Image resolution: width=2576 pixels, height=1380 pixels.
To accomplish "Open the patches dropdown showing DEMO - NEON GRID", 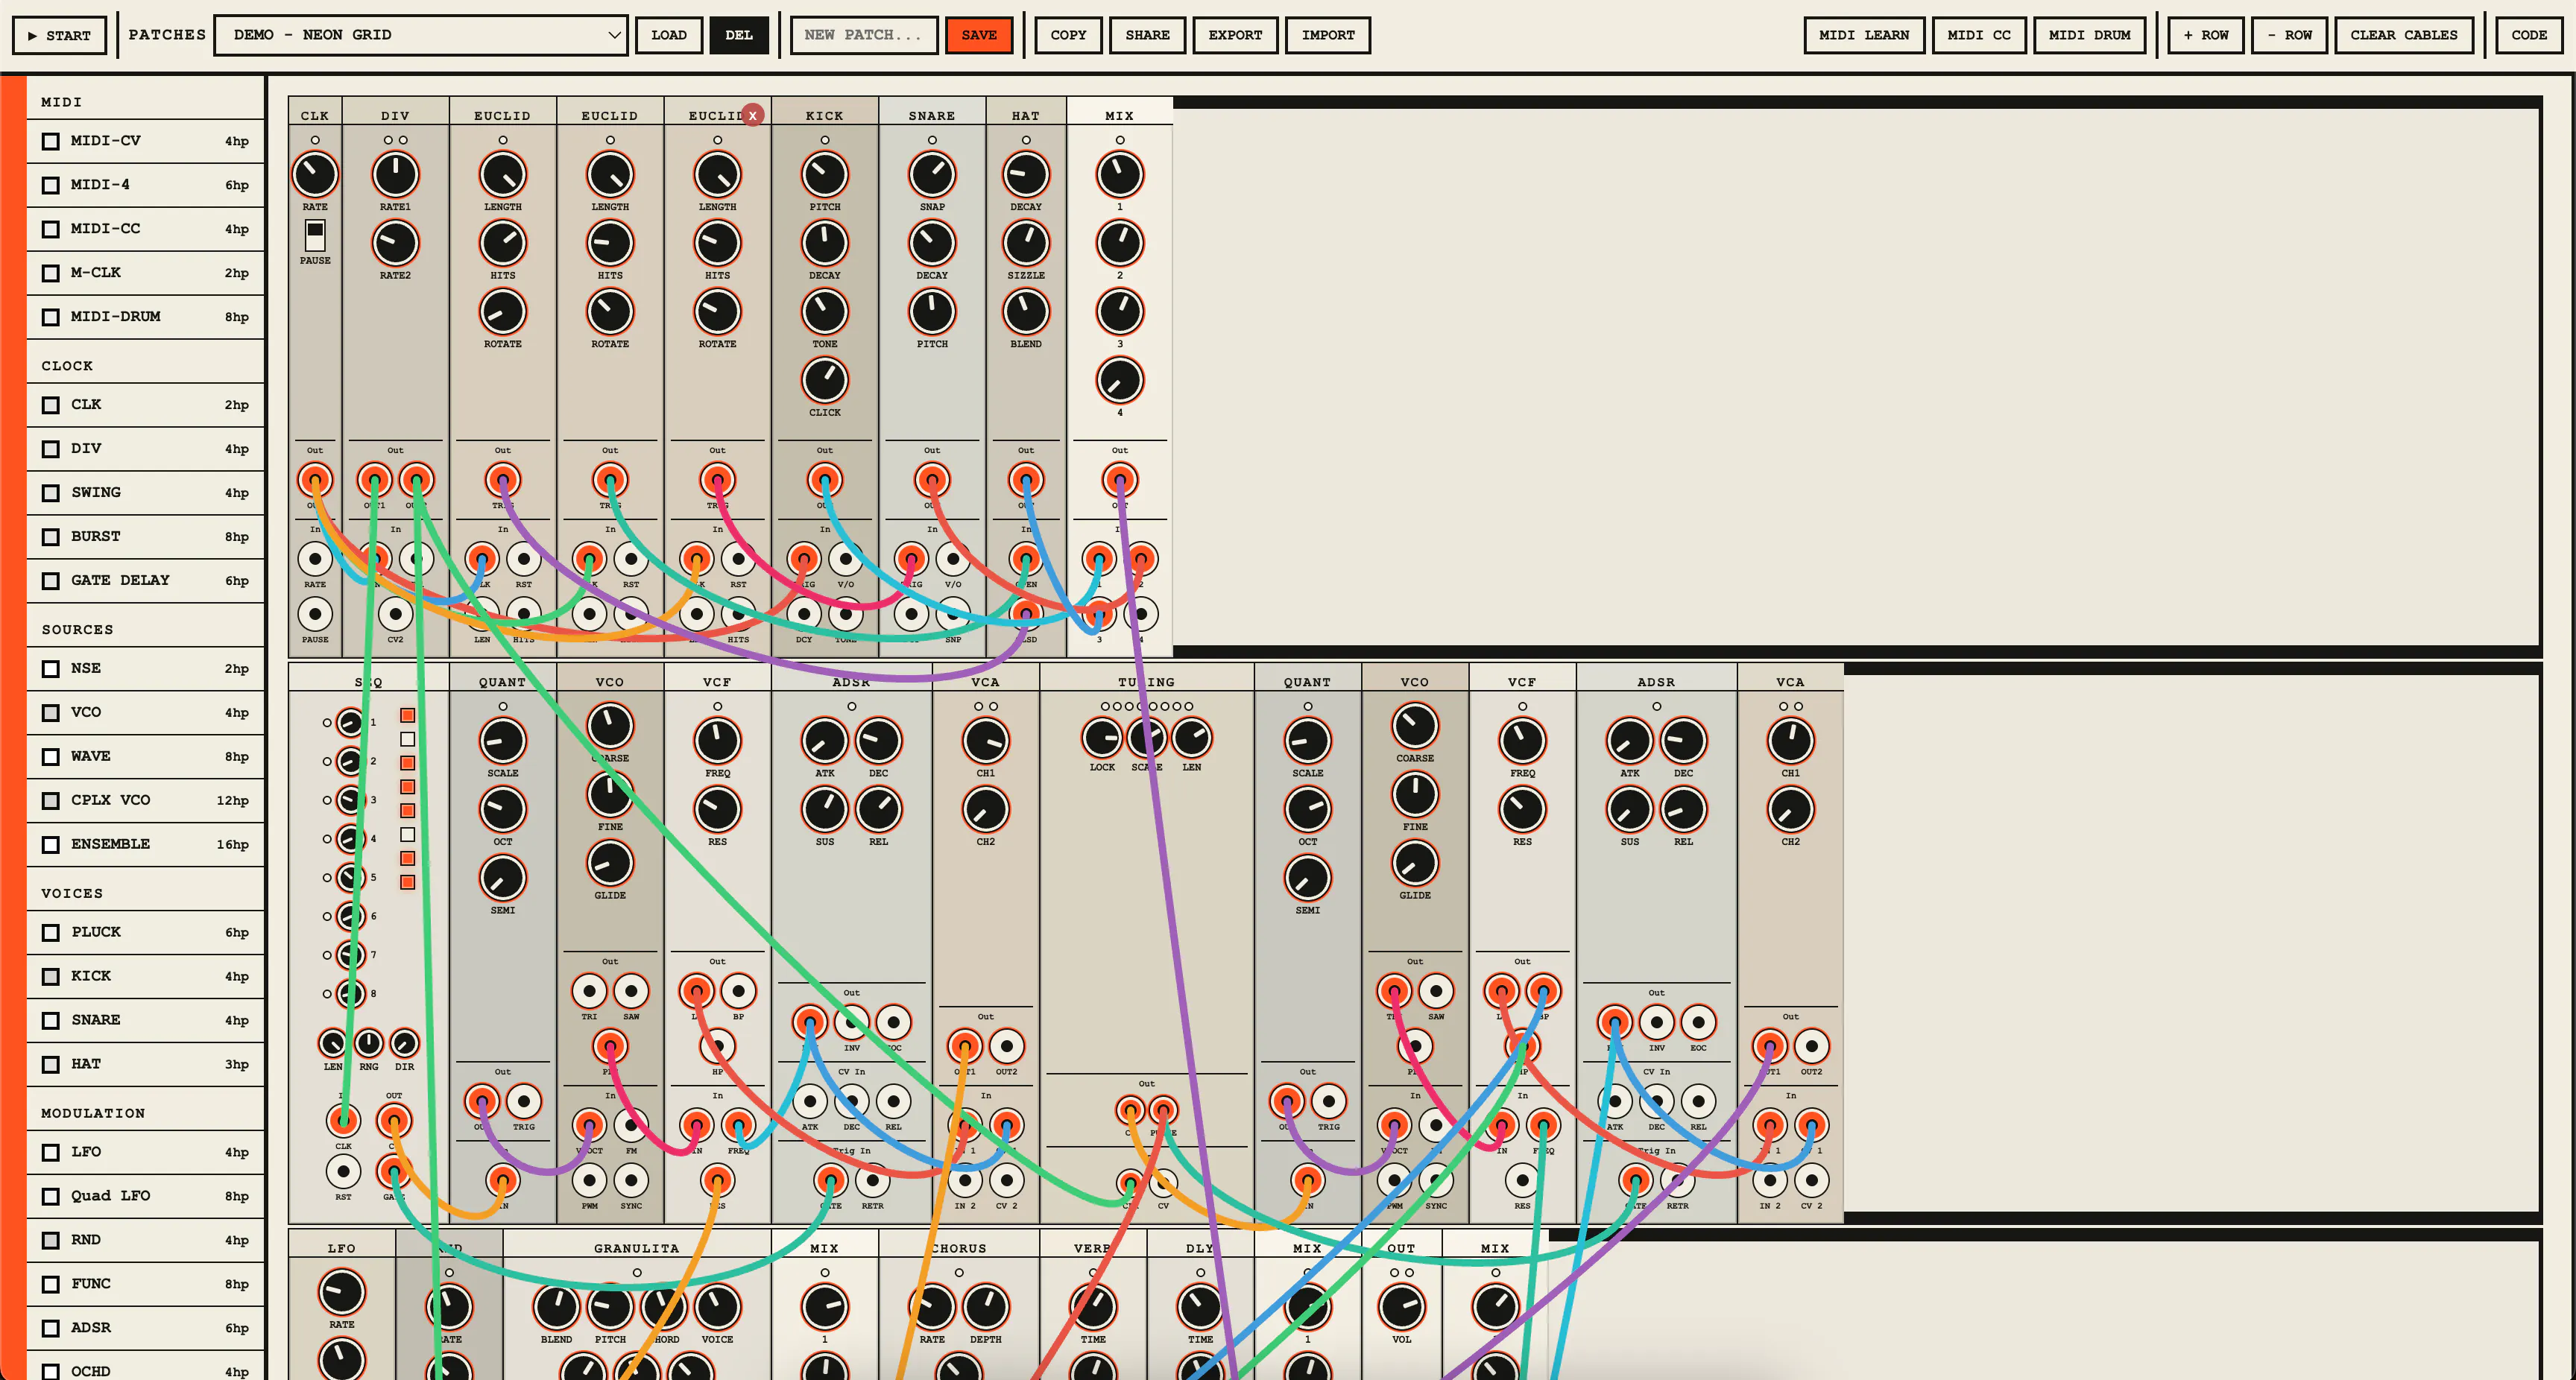I will tap(421, 35).
